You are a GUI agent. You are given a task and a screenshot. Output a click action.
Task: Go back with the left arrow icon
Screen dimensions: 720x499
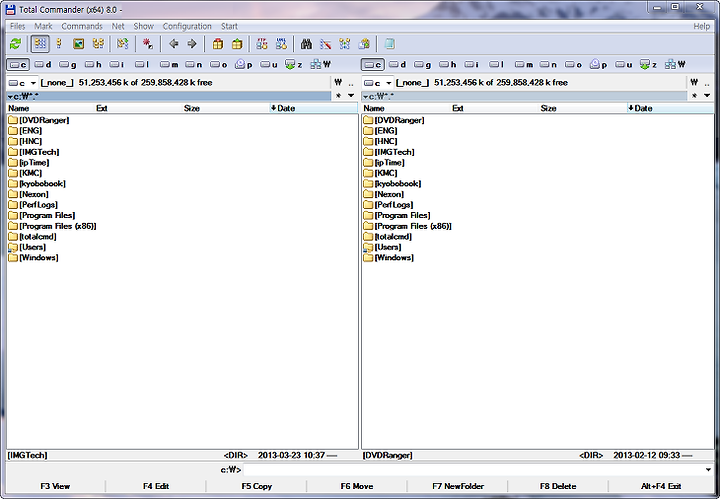173,44
